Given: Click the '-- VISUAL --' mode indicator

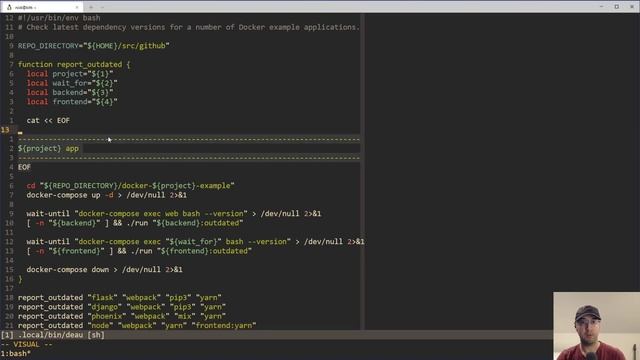Looking at the screenshot, I should 26,344.
